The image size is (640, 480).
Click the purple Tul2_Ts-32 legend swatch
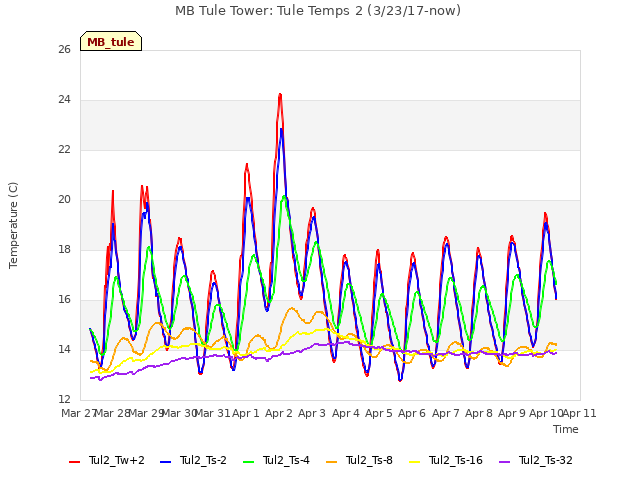pos(505,462)
